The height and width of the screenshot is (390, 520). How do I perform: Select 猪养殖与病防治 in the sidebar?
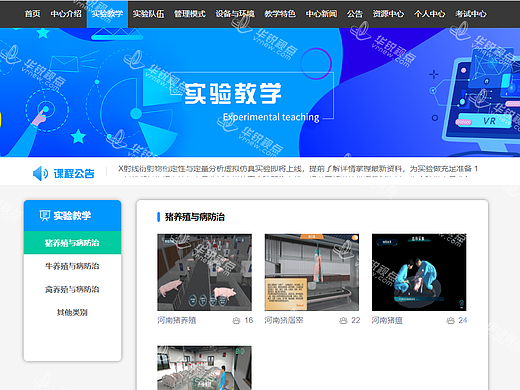click(x=72, y=243)
